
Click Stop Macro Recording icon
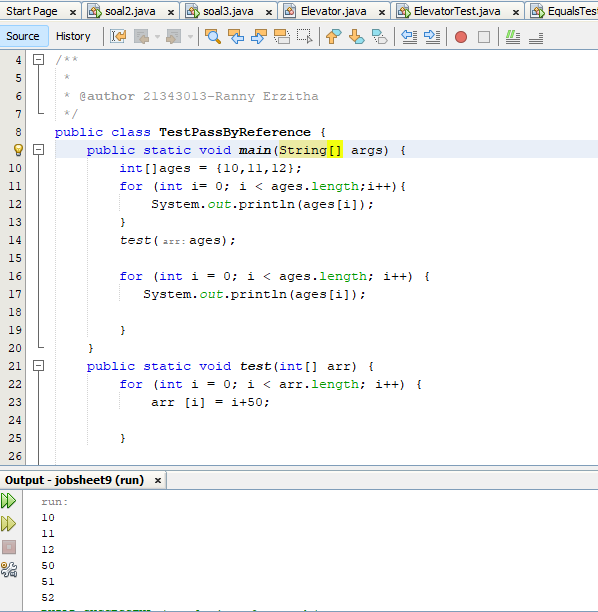(x=484, y=37)
